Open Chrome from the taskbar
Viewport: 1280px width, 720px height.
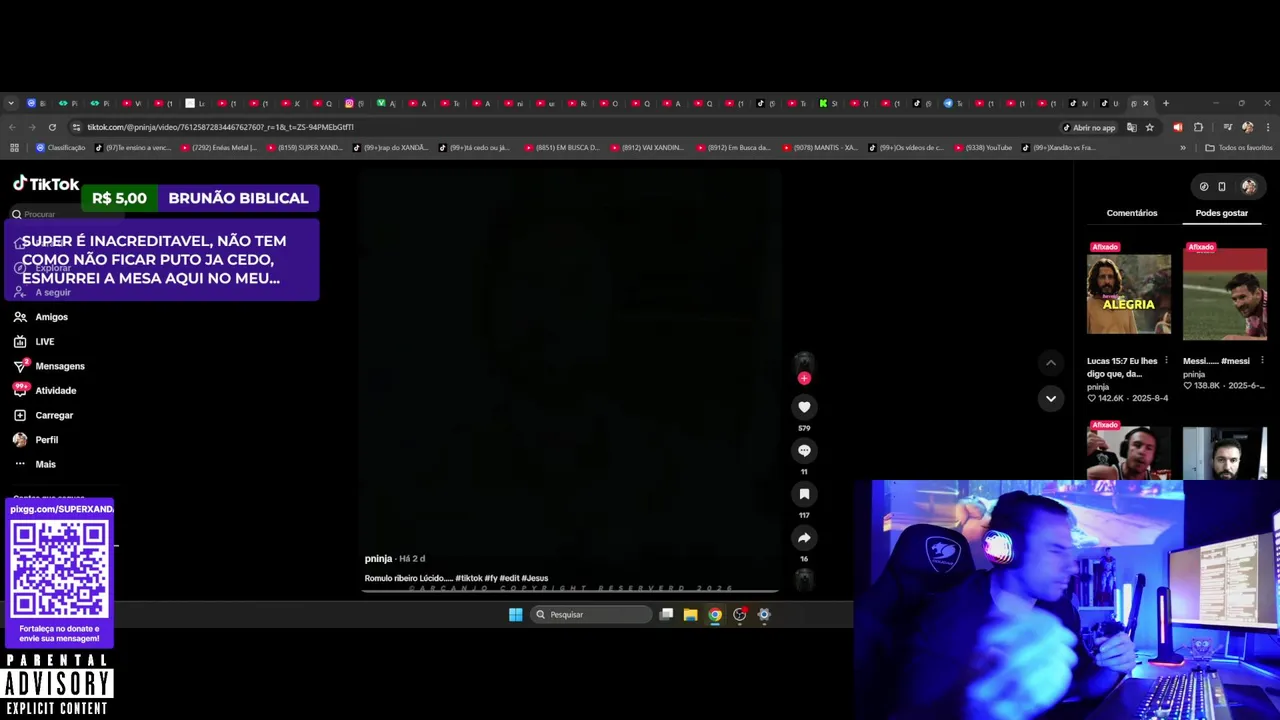(x=715, y=614)
